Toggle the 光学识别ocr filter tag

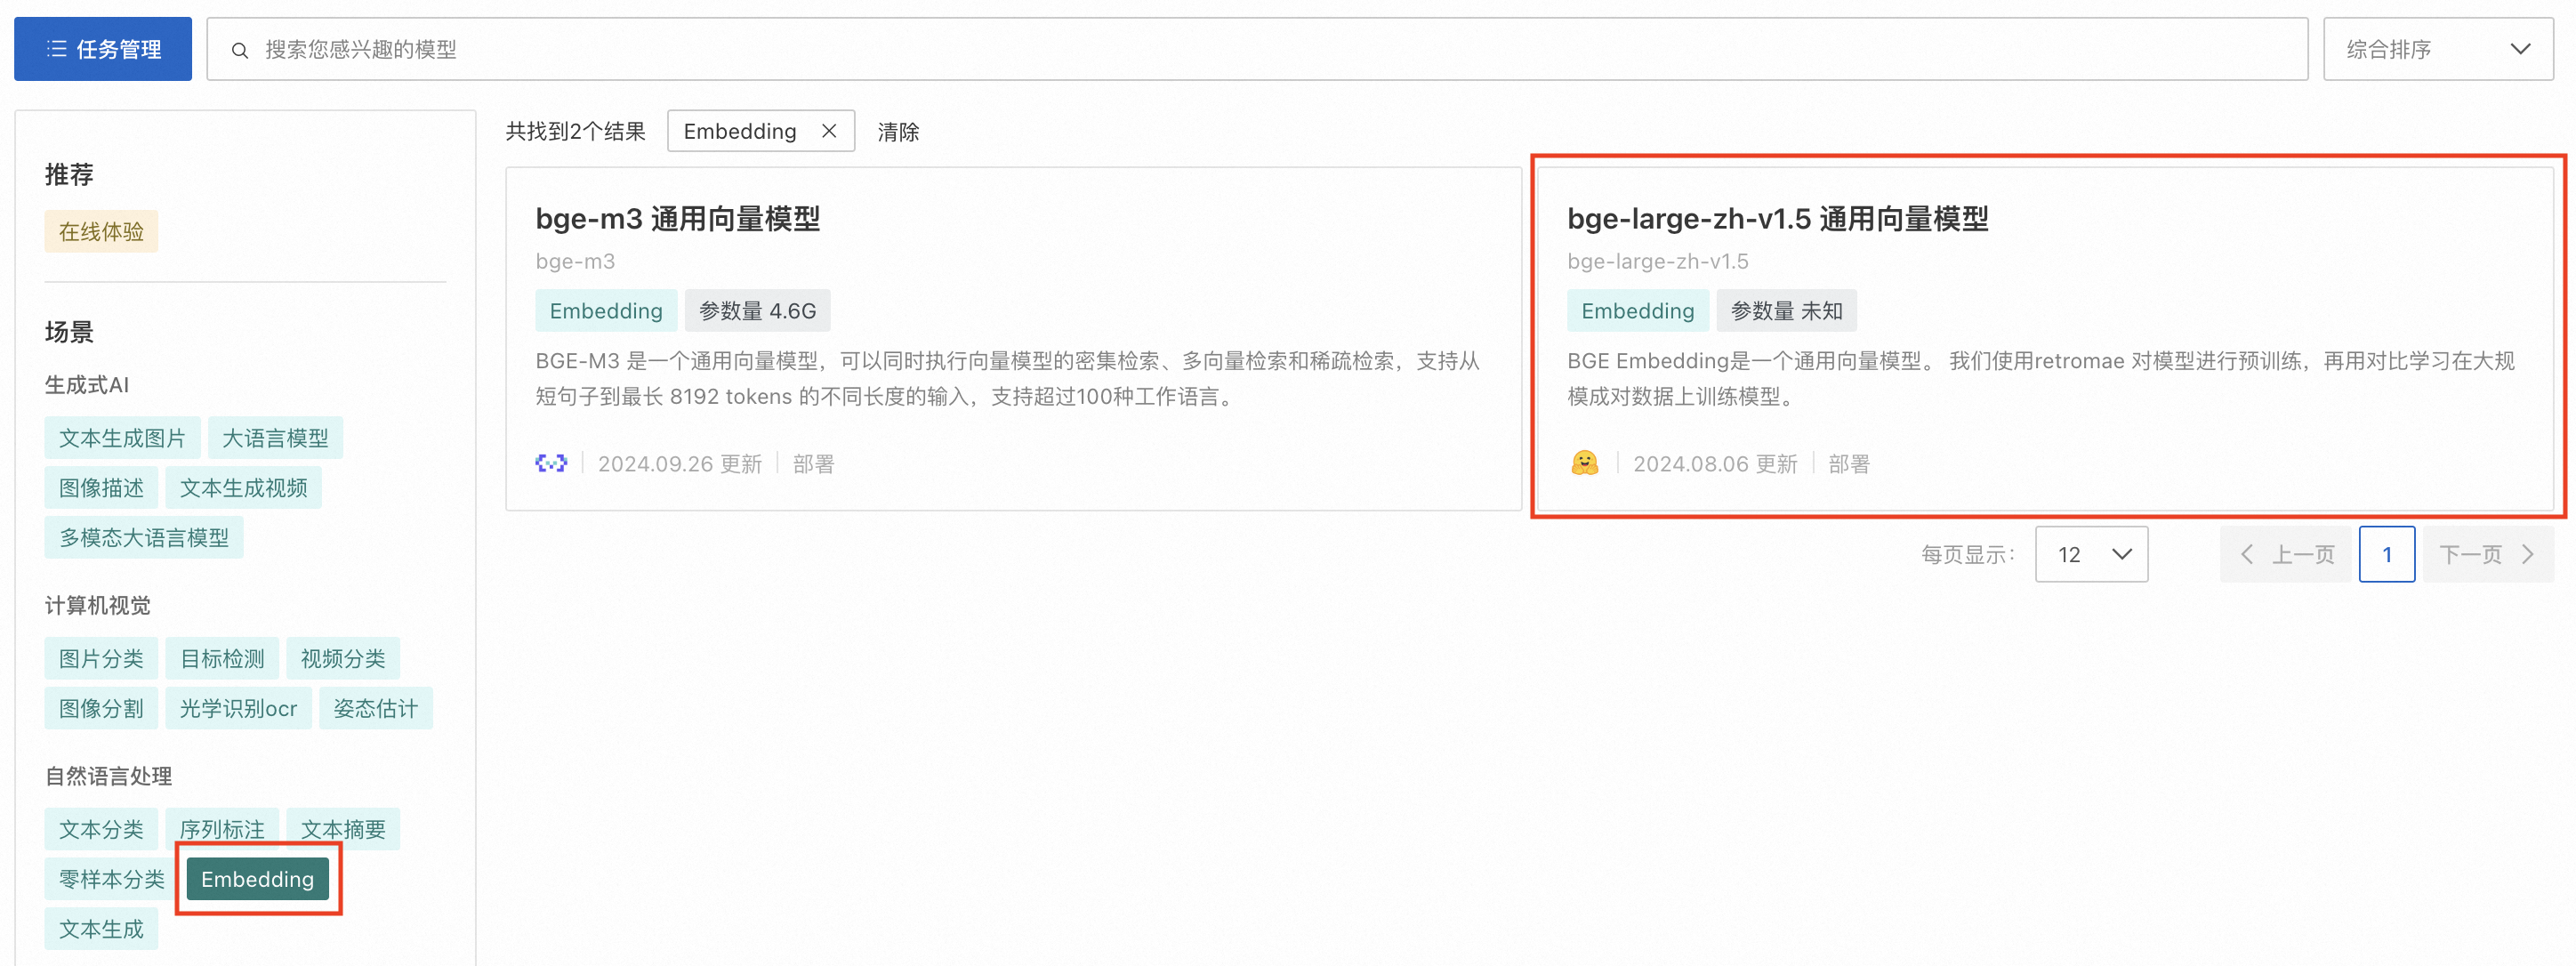[x=238, y=709]
